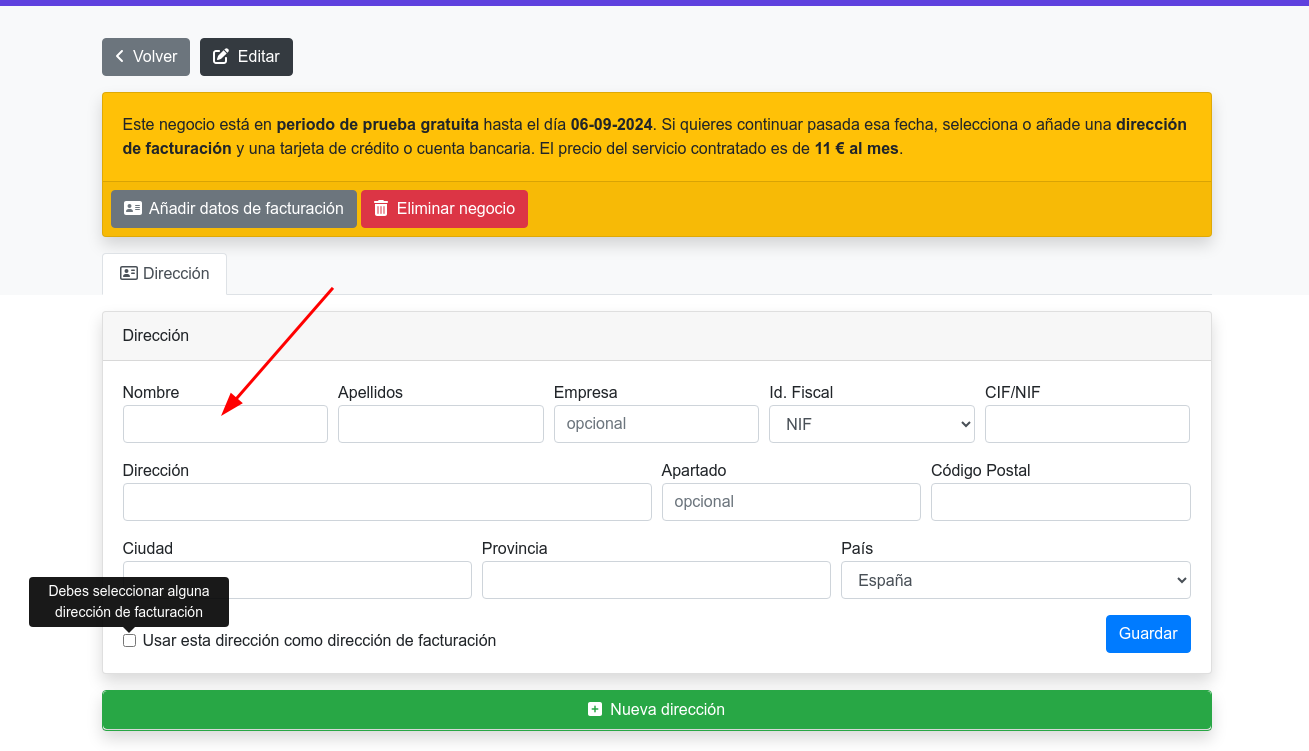The height and width of the screenshot is (751, 1309).
Task: Click the Eliminar negocio button
Action: click(444, 209)
